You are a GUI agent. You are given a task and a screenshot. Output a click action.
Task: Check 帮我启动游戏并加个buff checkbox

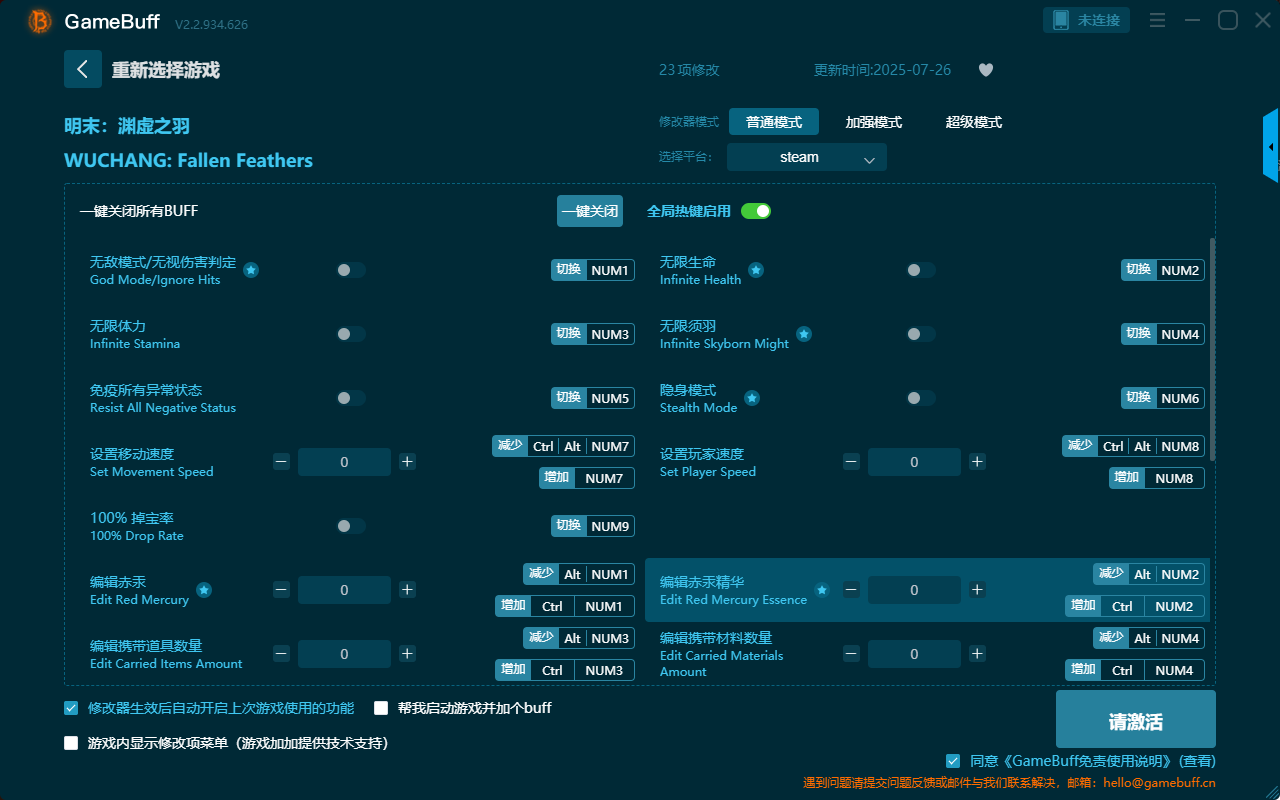(x=381, y=708)
